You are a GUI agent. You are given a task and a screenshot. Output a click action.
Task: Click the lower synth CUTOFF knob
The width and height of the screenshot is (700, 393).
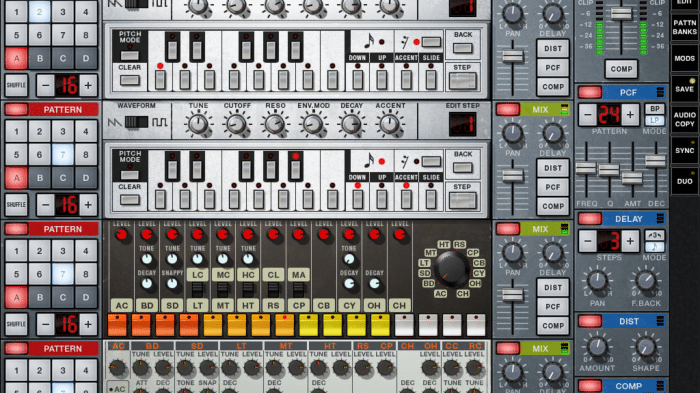click(237, 125)
